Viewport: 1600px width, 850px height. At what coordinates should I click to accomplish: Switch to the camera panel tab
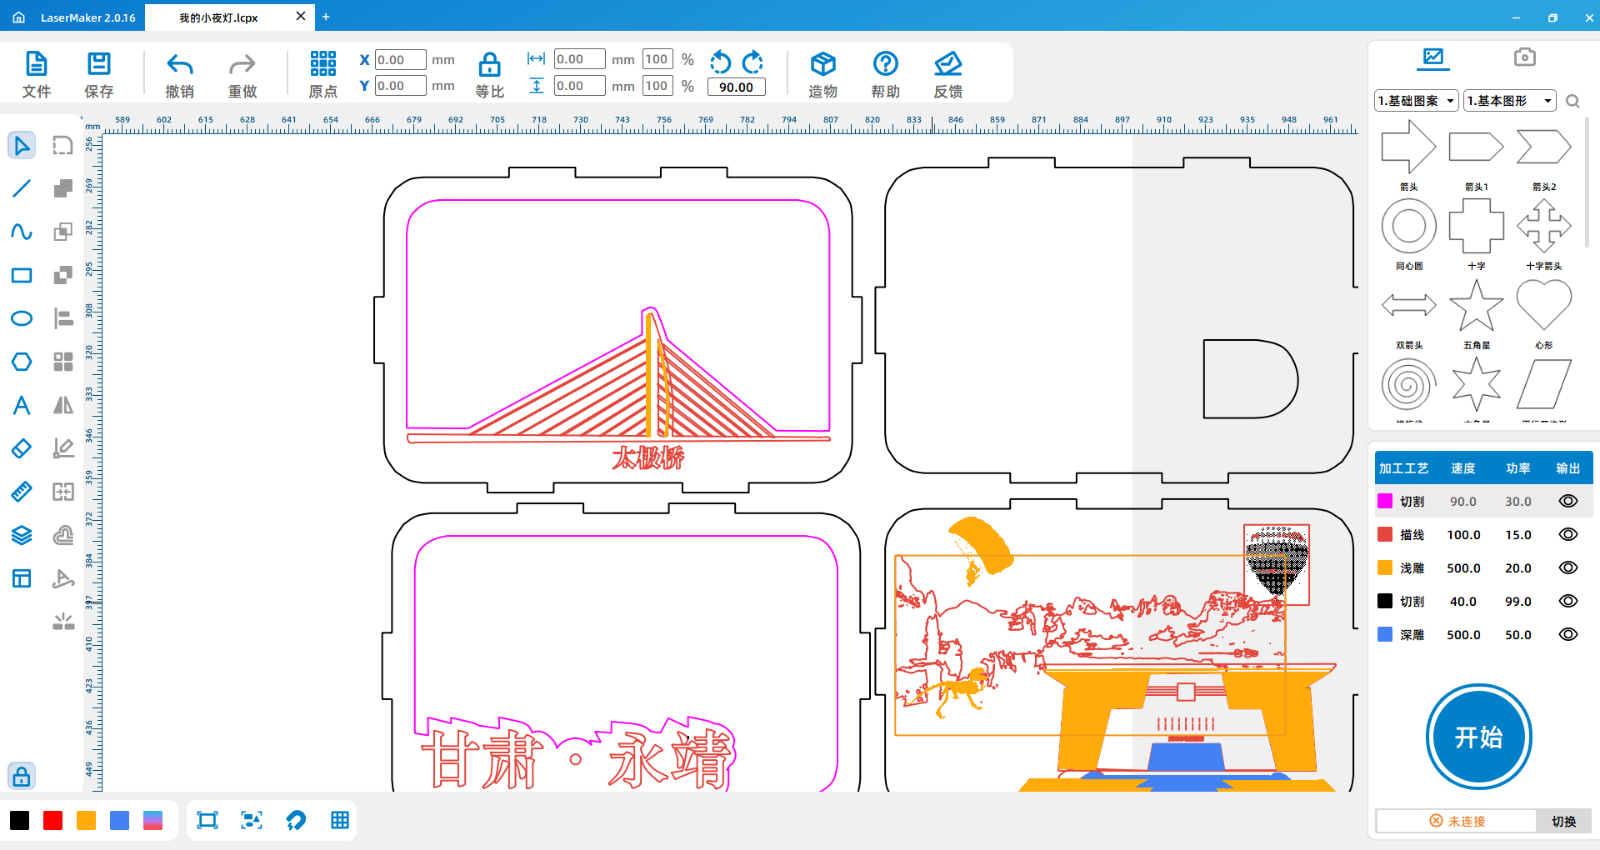1524,57
